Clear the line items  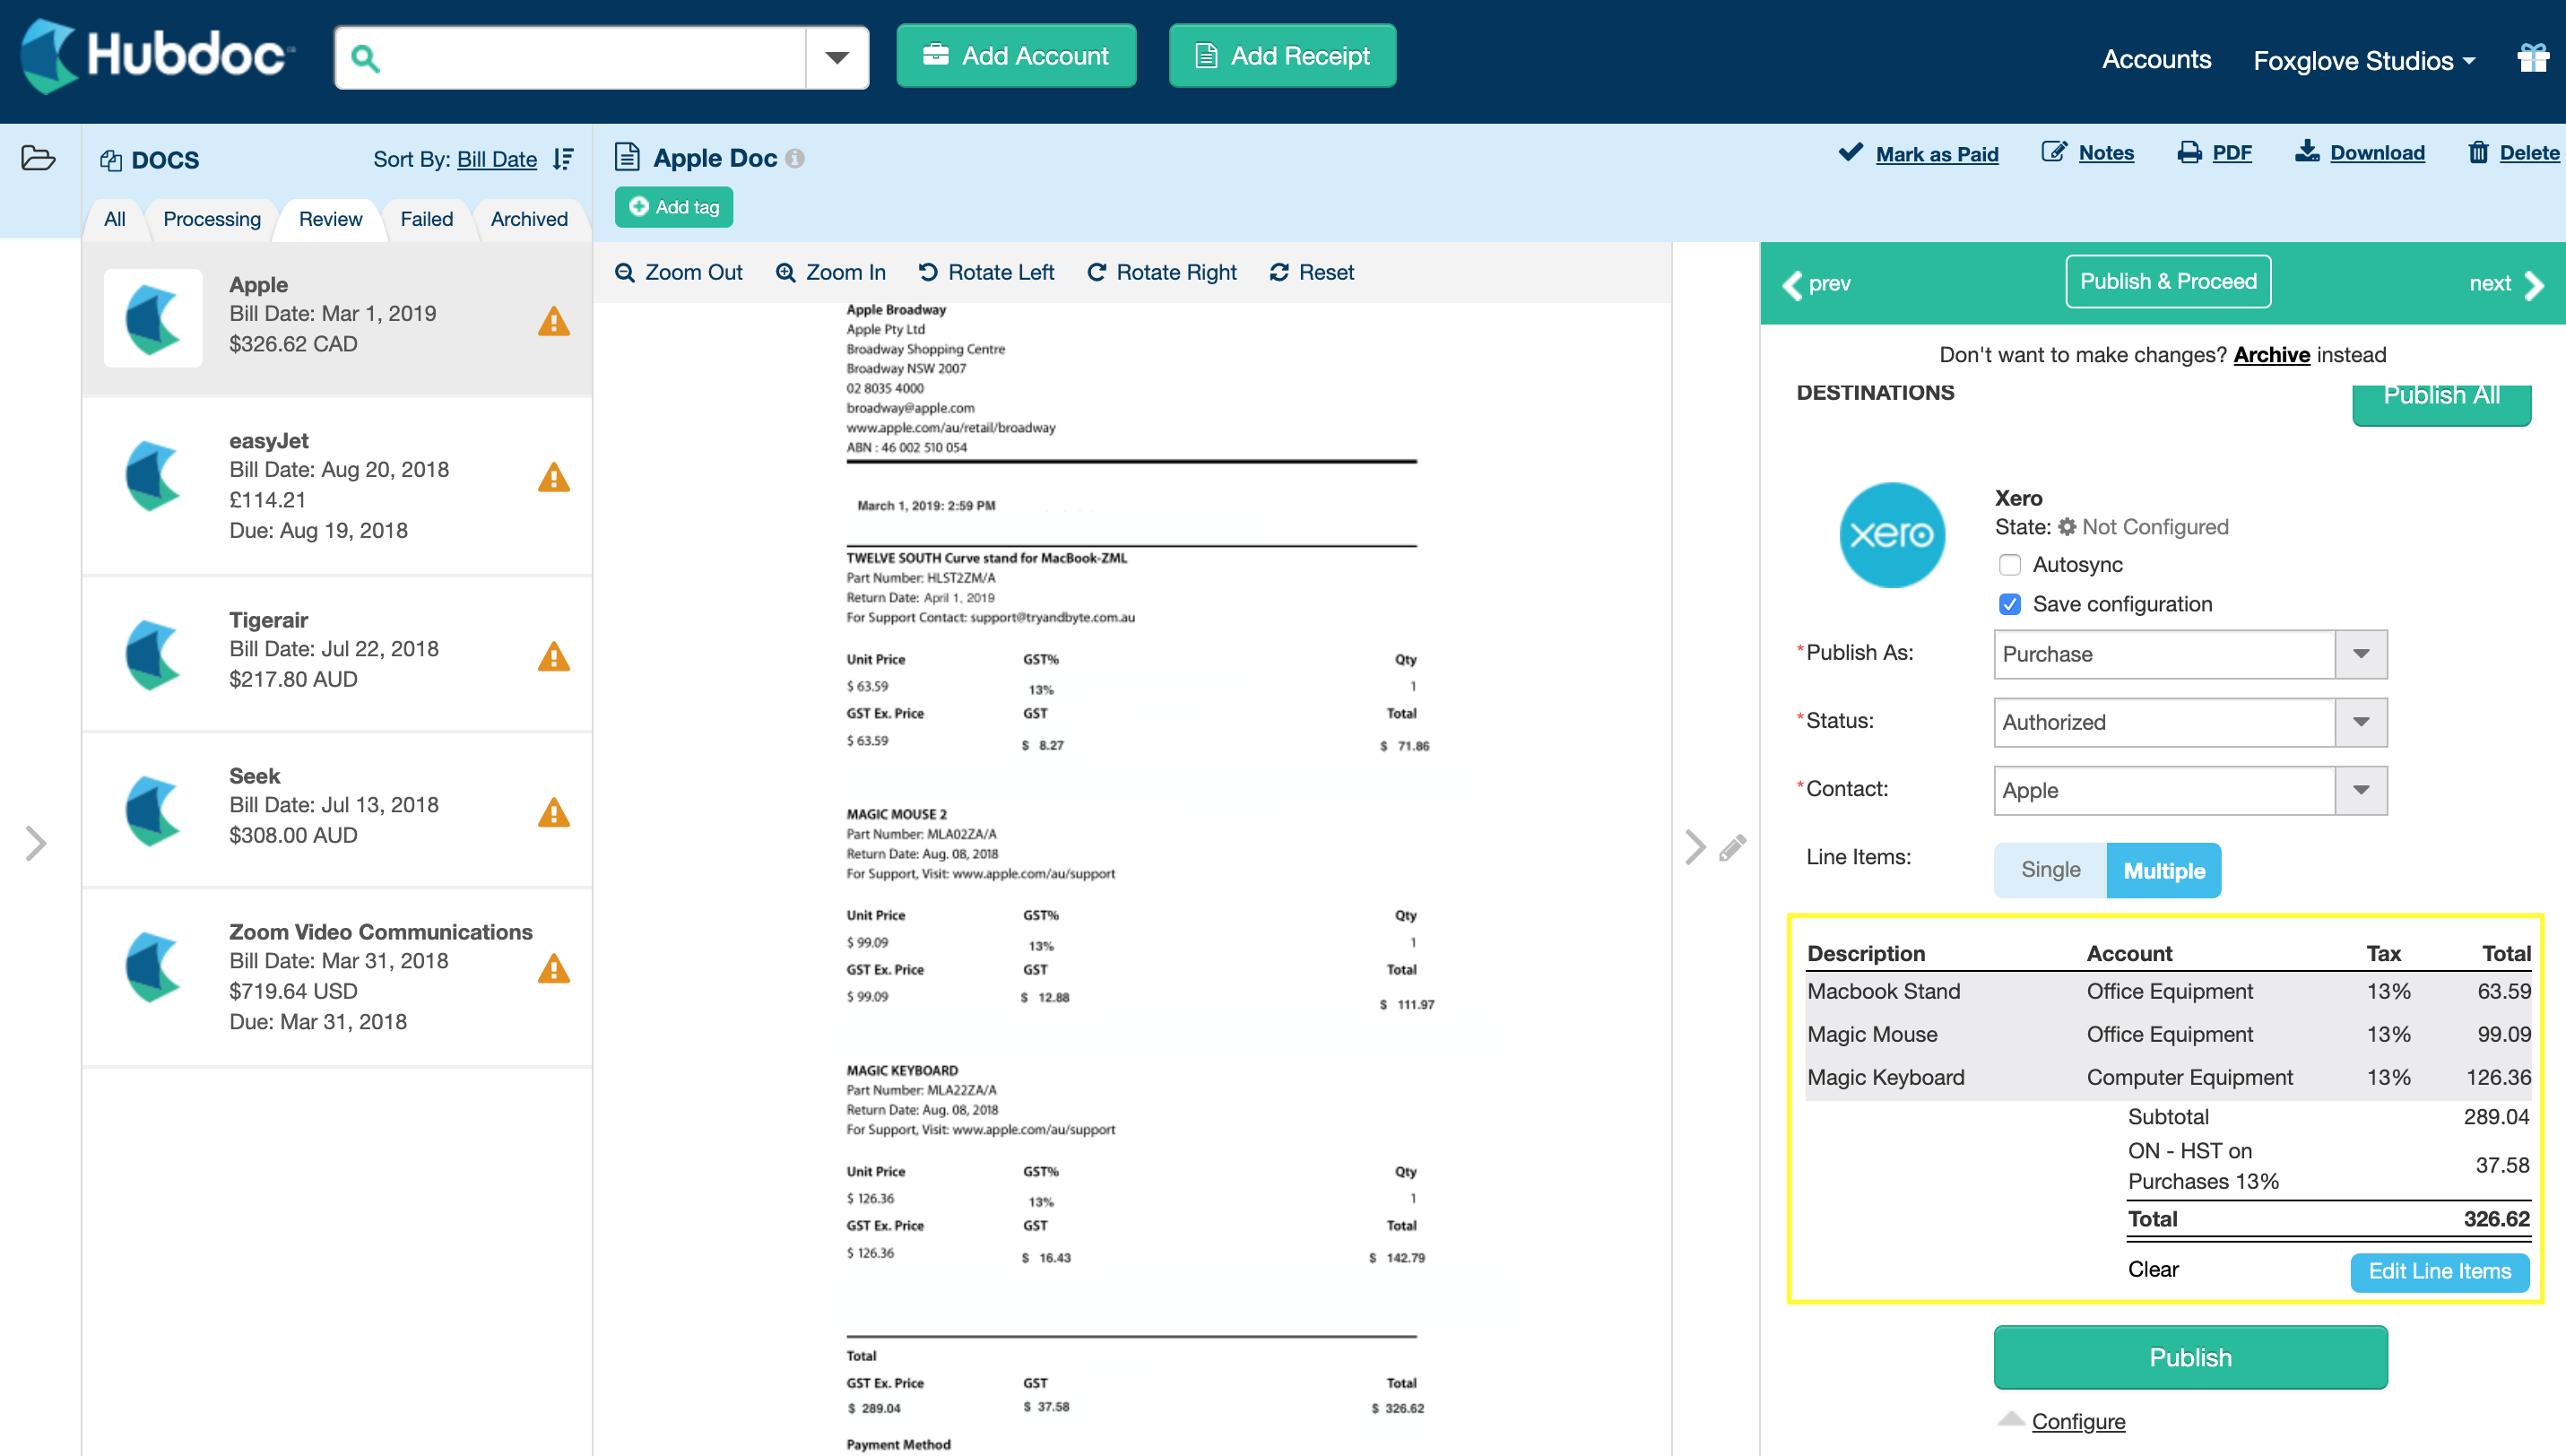click(2153, 1269)
